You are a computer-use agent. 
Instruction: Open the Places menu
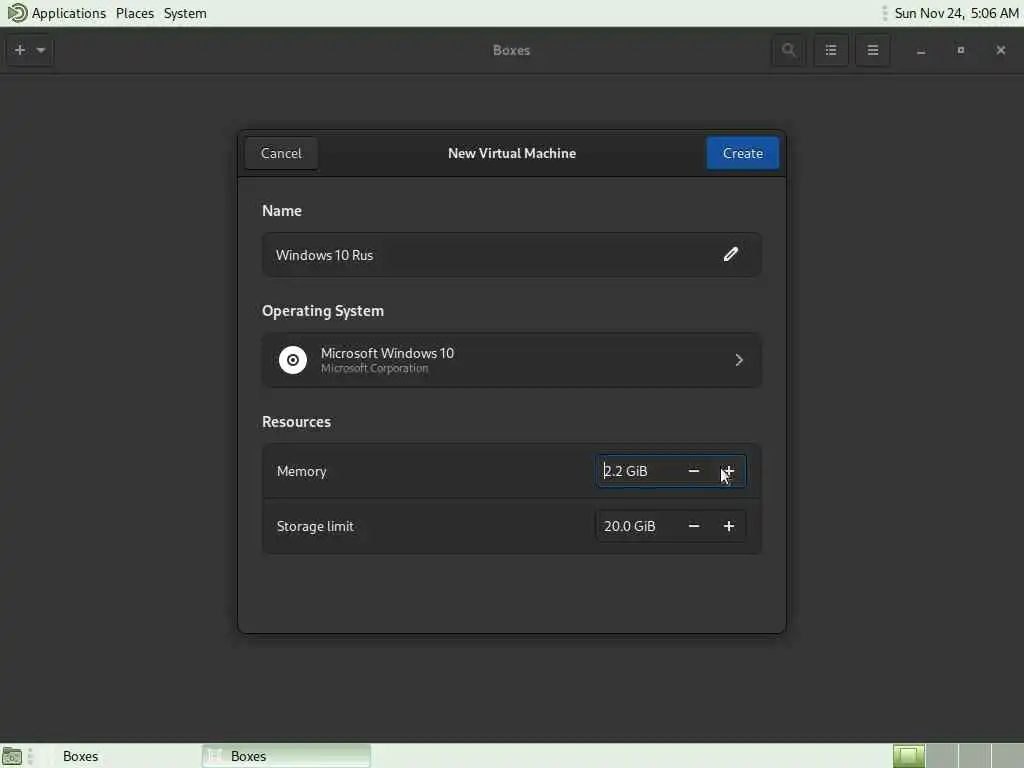tap(135, 13)
